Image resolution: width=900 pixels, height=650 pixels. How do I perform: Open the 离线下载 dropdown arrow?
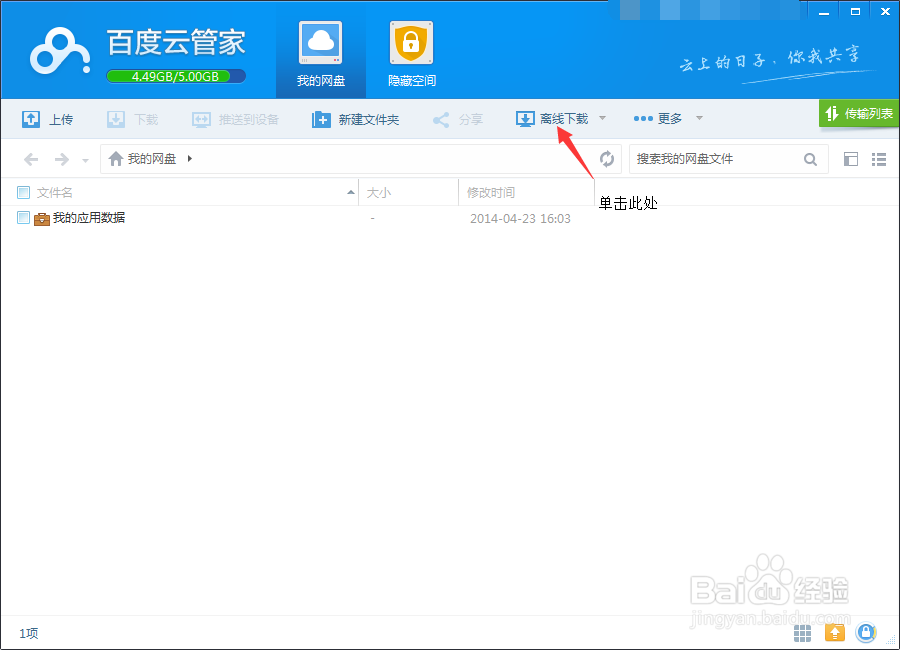coord(601,118)
